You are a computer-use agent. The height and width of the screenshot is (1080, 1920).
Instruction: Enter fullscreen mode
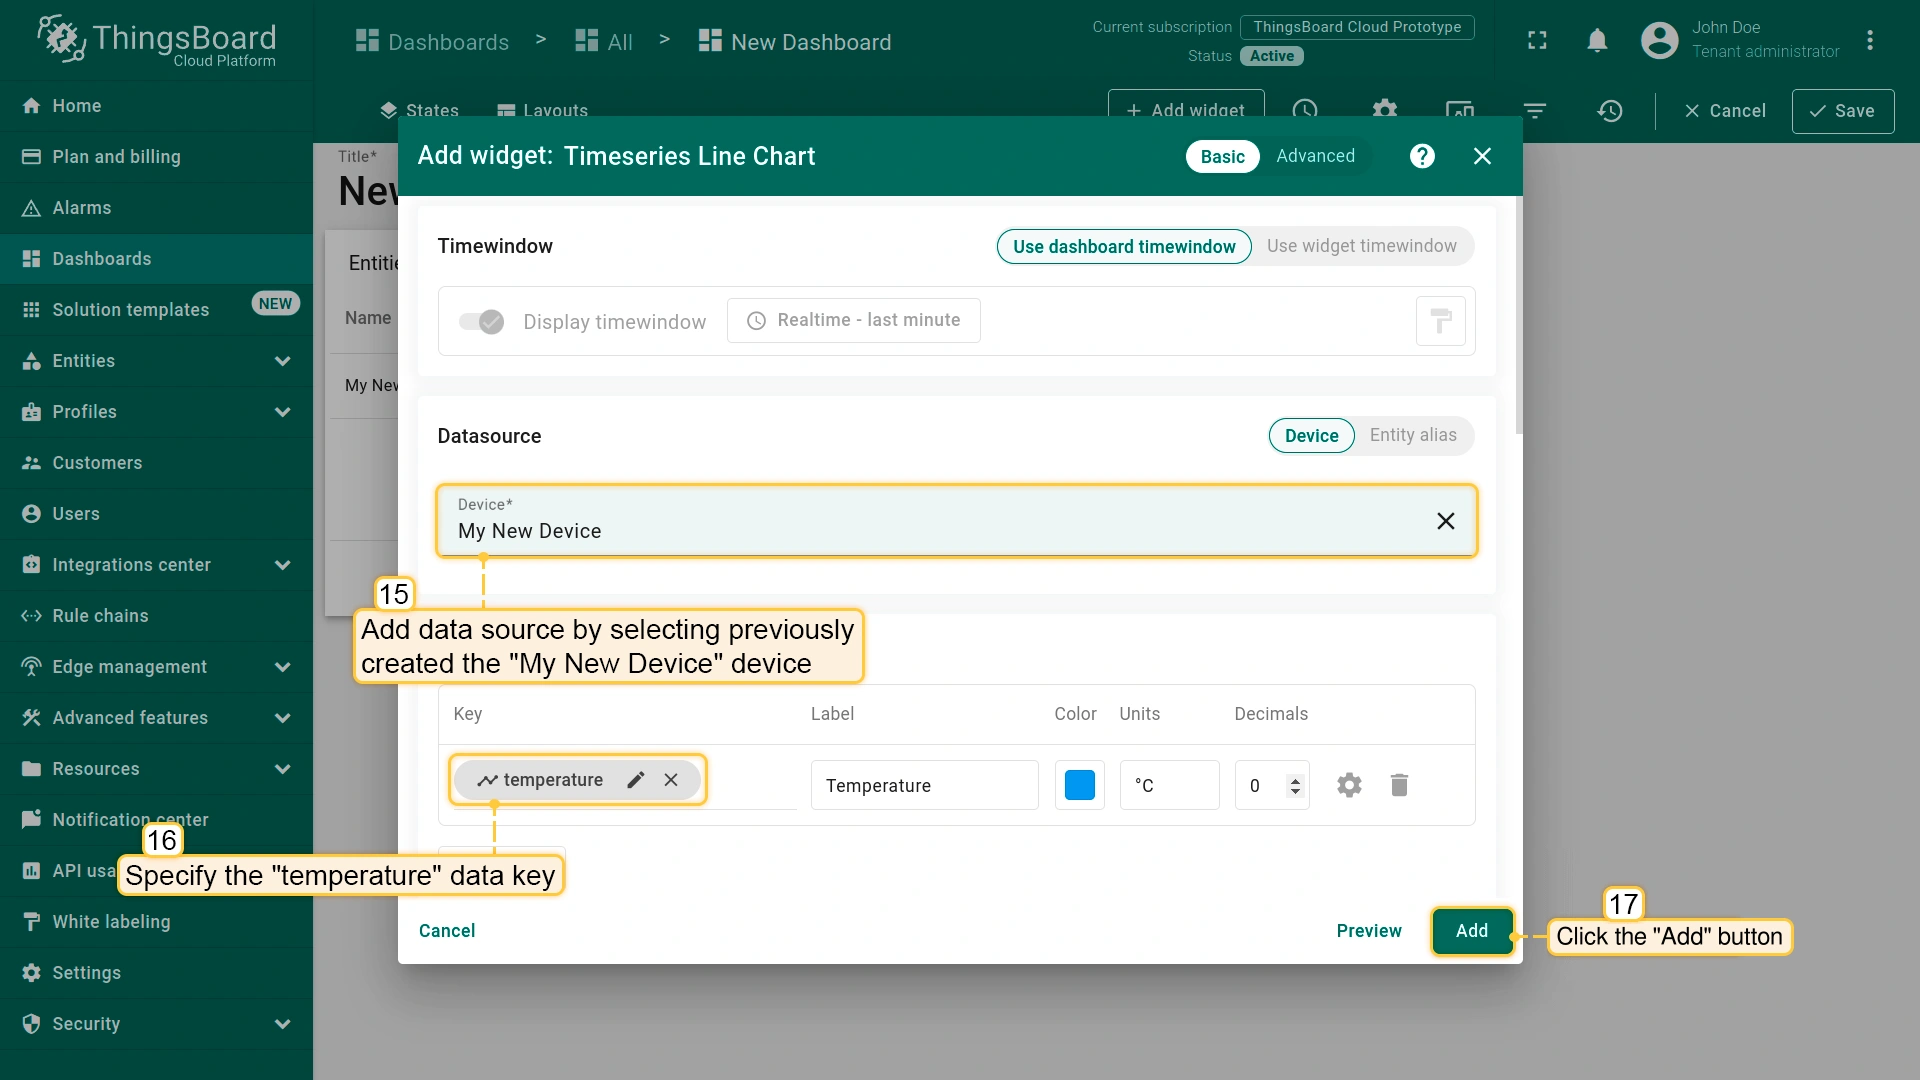pos(1537,40)
